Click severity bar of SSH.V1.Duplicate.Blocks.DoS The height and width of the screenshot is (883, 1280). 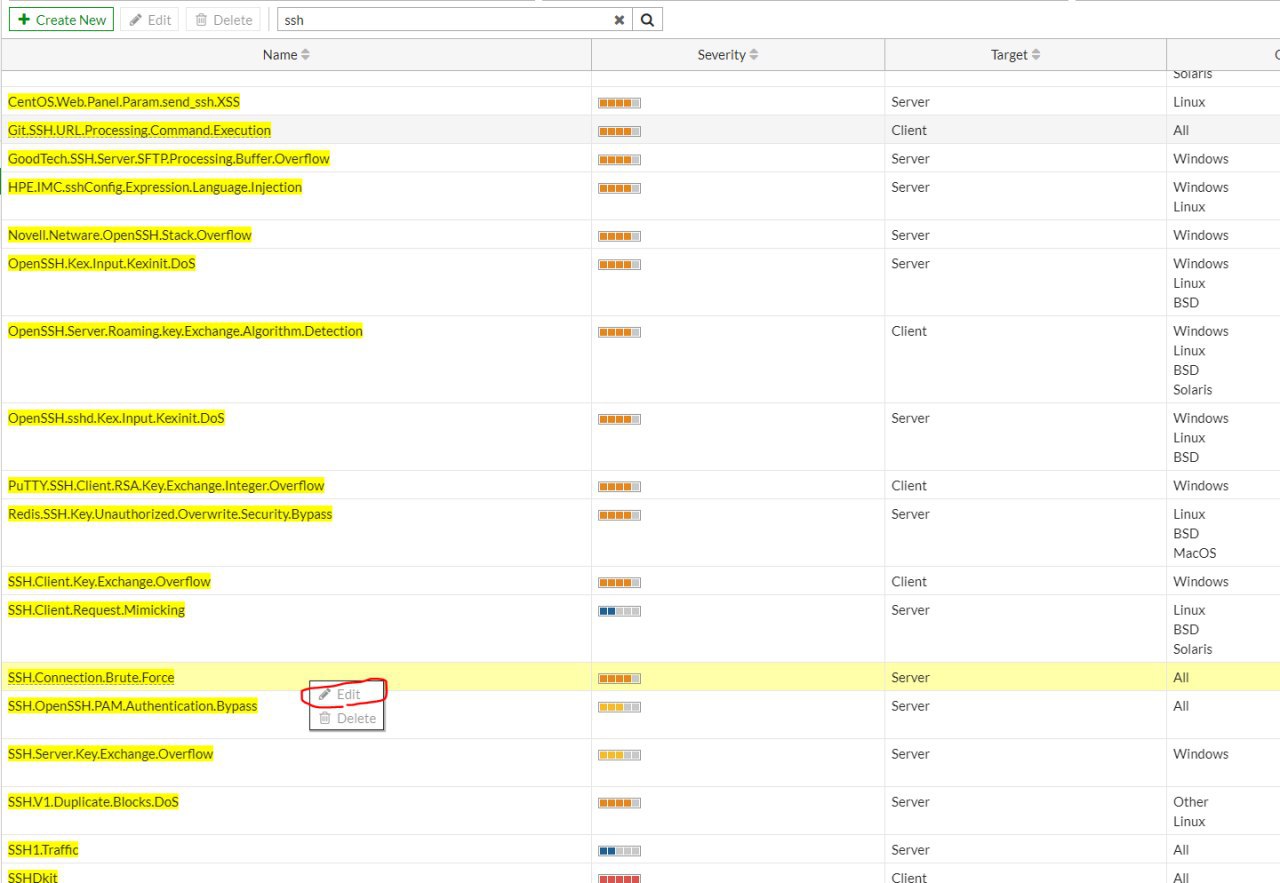coord(619,803)
